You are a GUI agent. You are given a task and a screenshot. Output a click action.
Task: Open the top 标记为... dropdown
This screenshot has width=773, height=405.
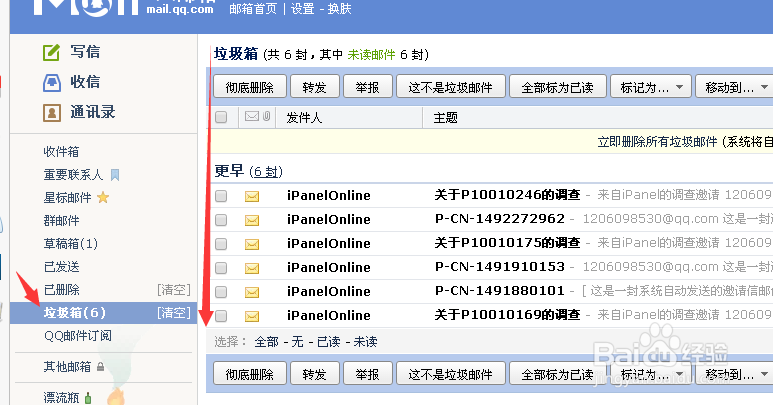point(651,87)
